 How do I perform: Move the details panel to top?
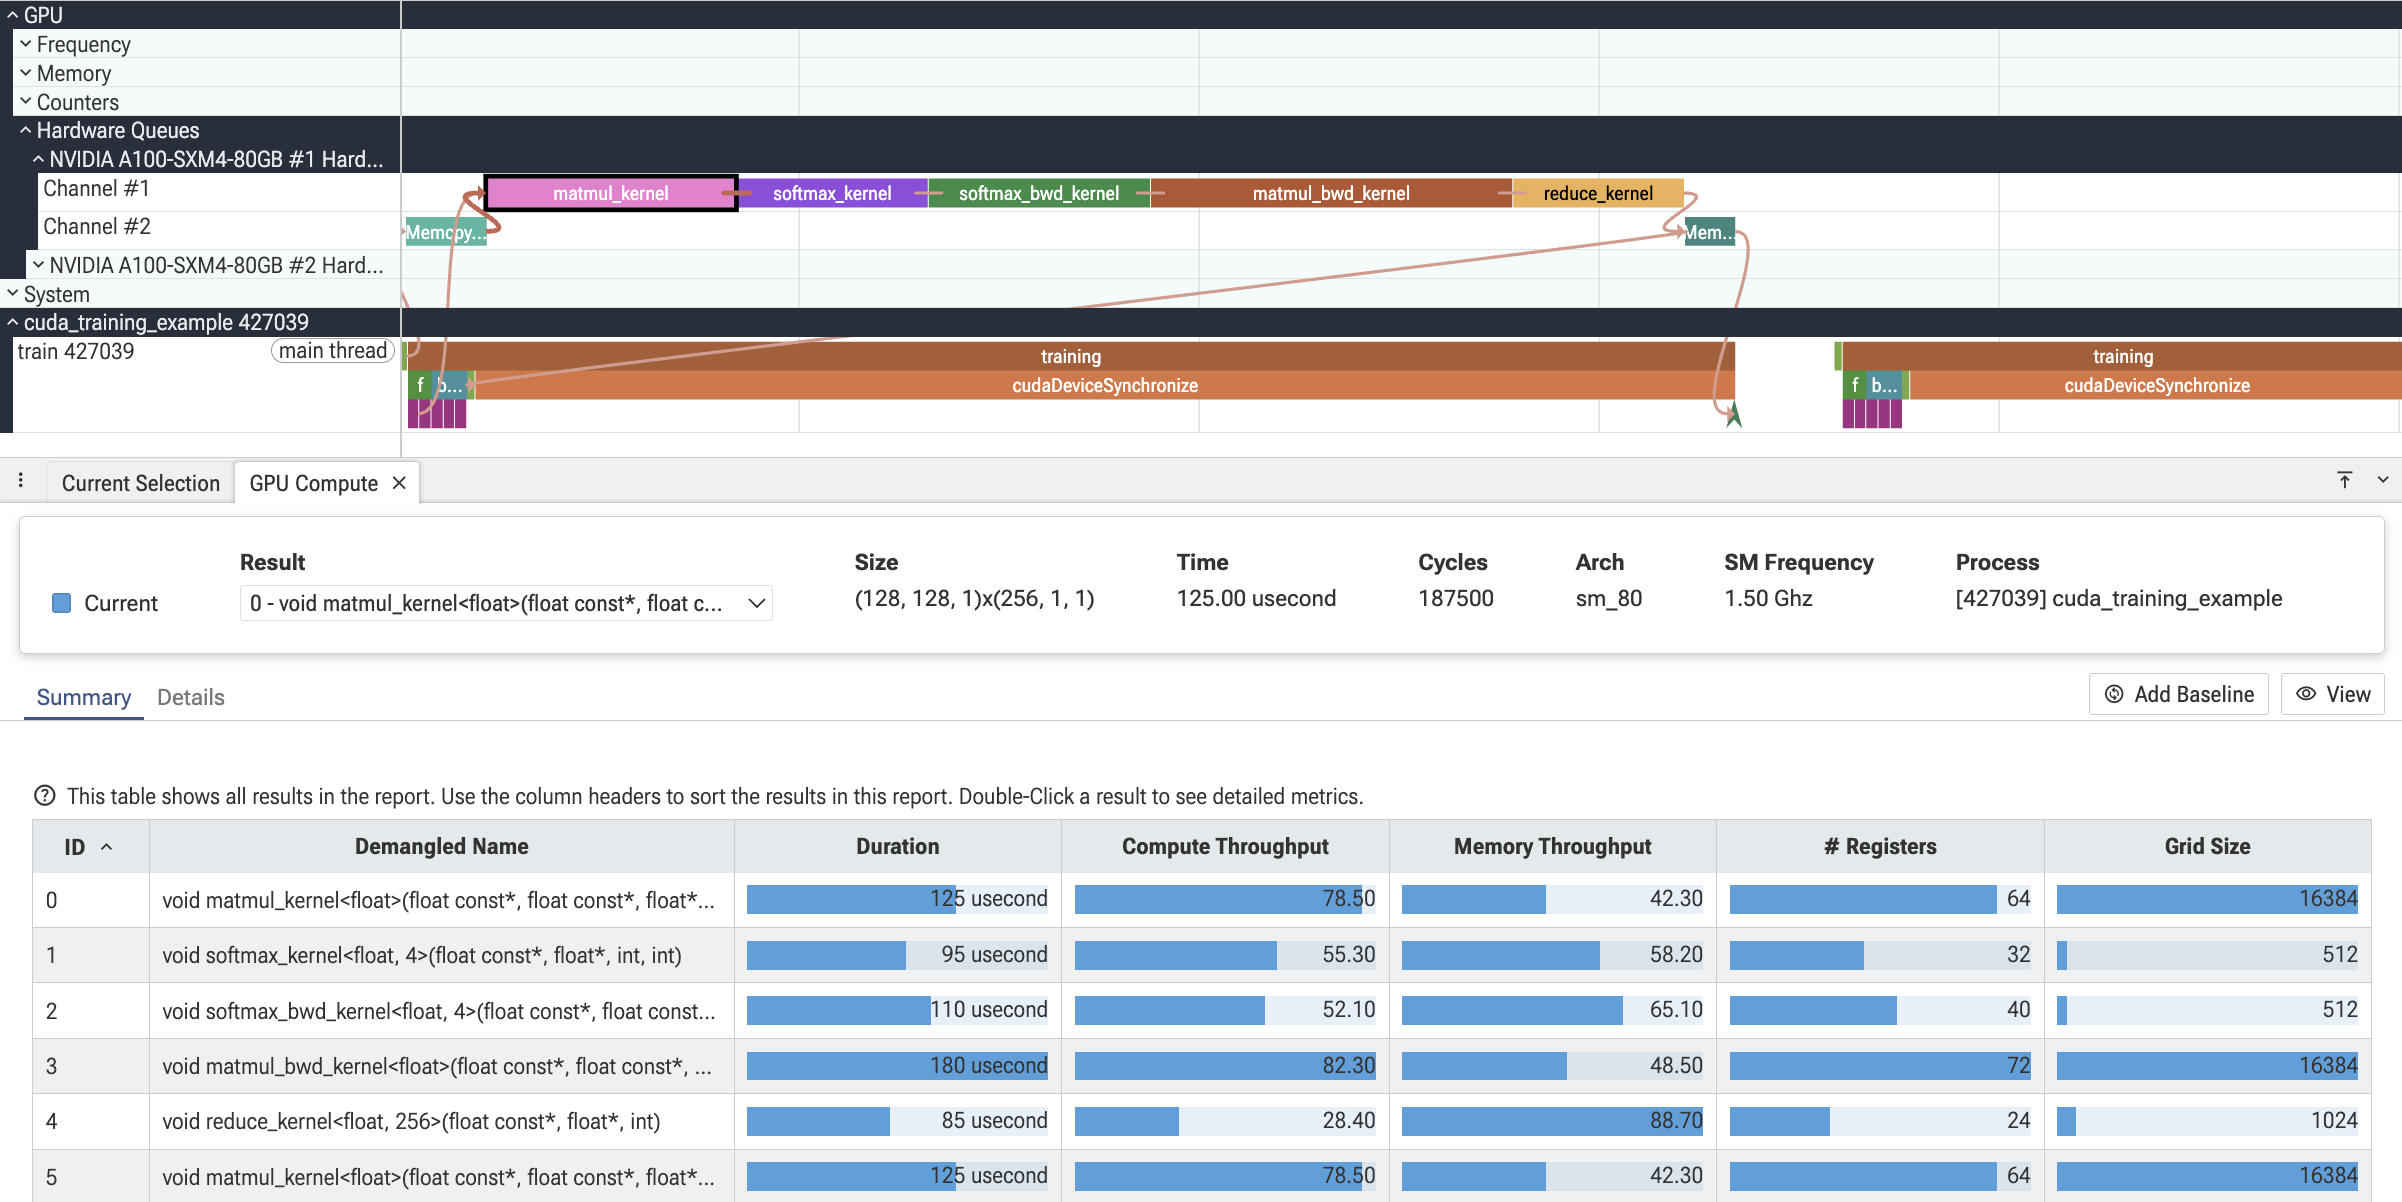coord(2344,480)
